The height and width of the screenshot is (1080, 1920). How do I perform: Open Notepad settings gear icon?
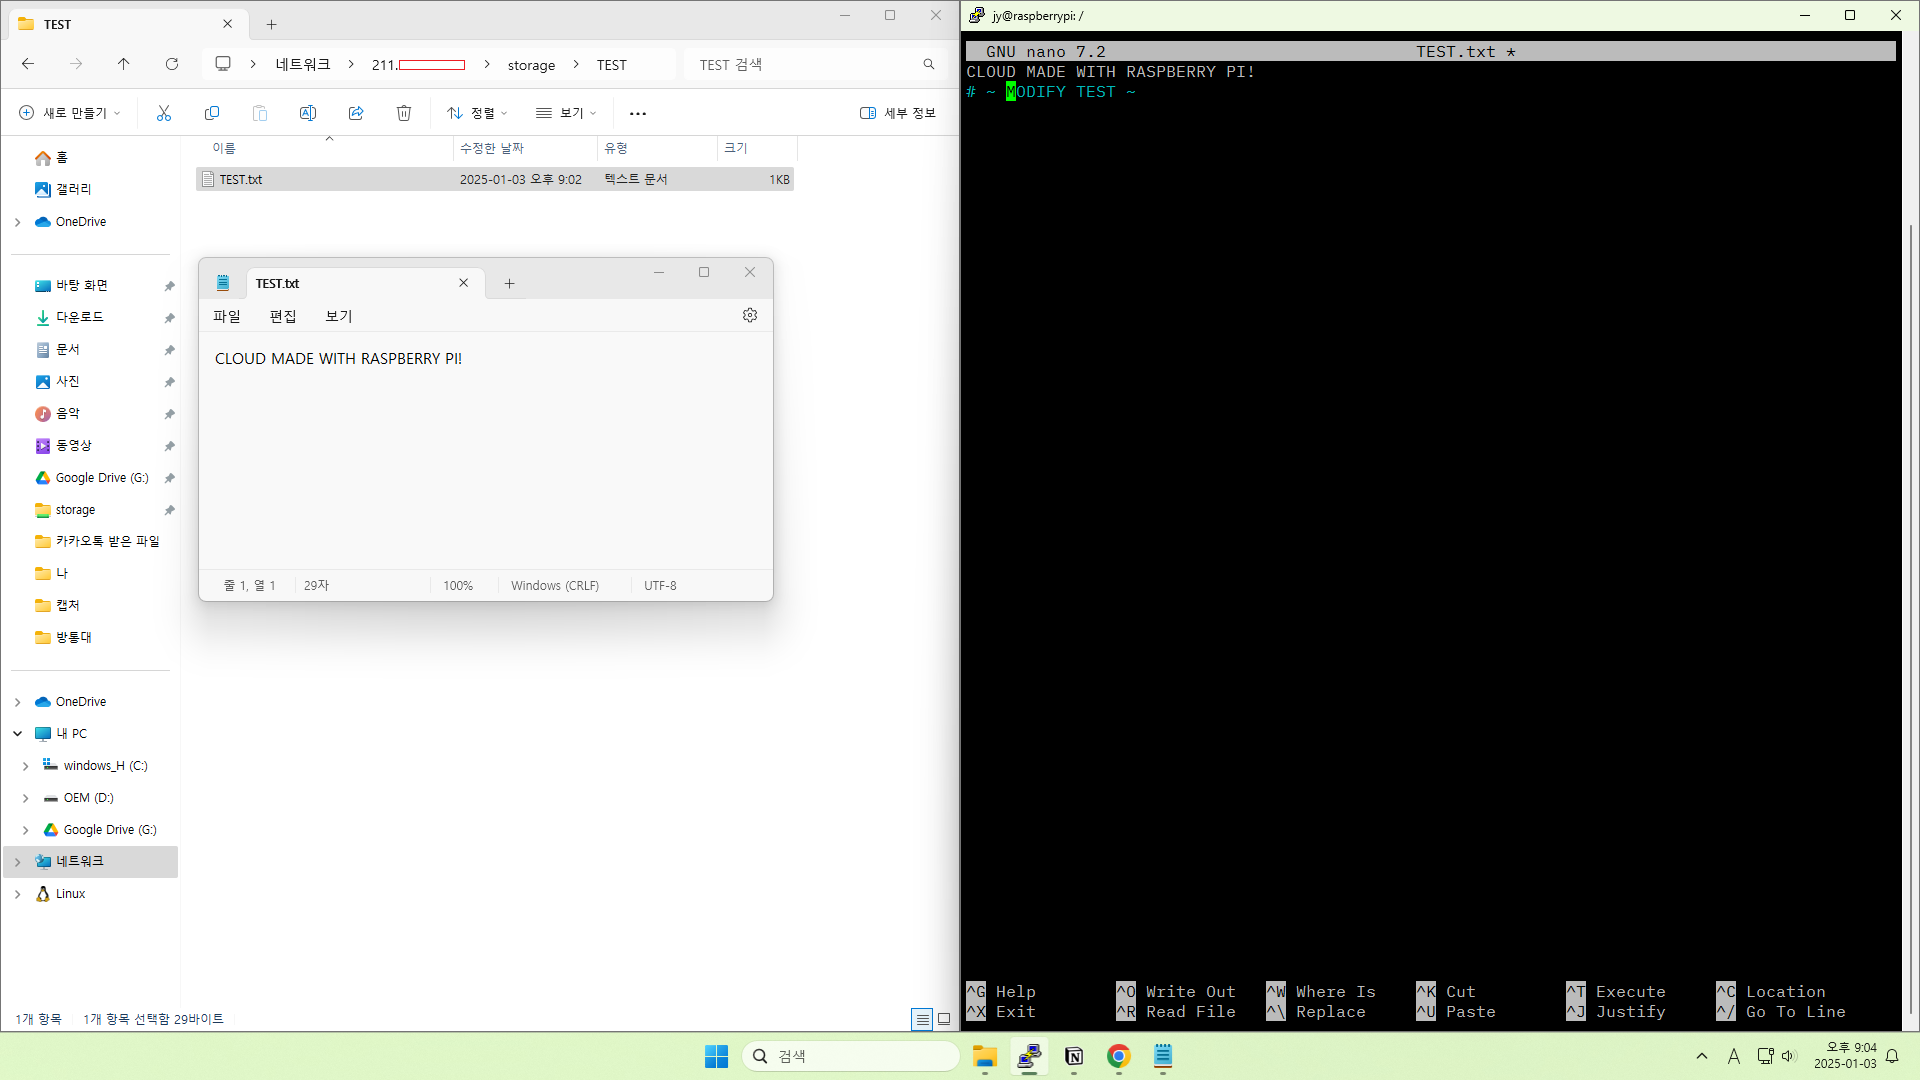point(750,315)
